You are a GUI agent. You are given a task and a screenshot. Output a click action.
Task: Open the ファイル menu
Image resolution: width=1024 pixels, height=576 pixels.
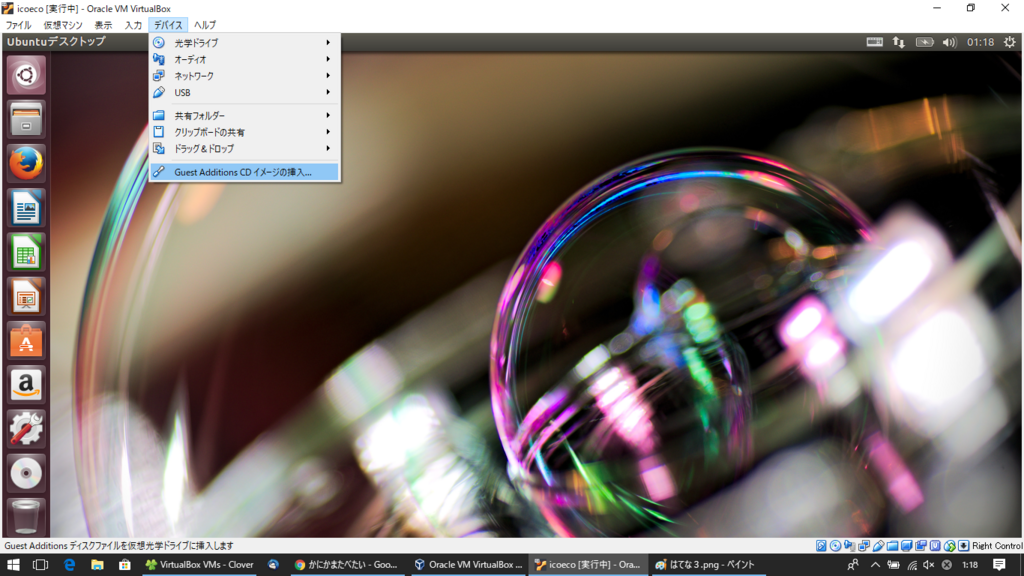coord(18,25)
